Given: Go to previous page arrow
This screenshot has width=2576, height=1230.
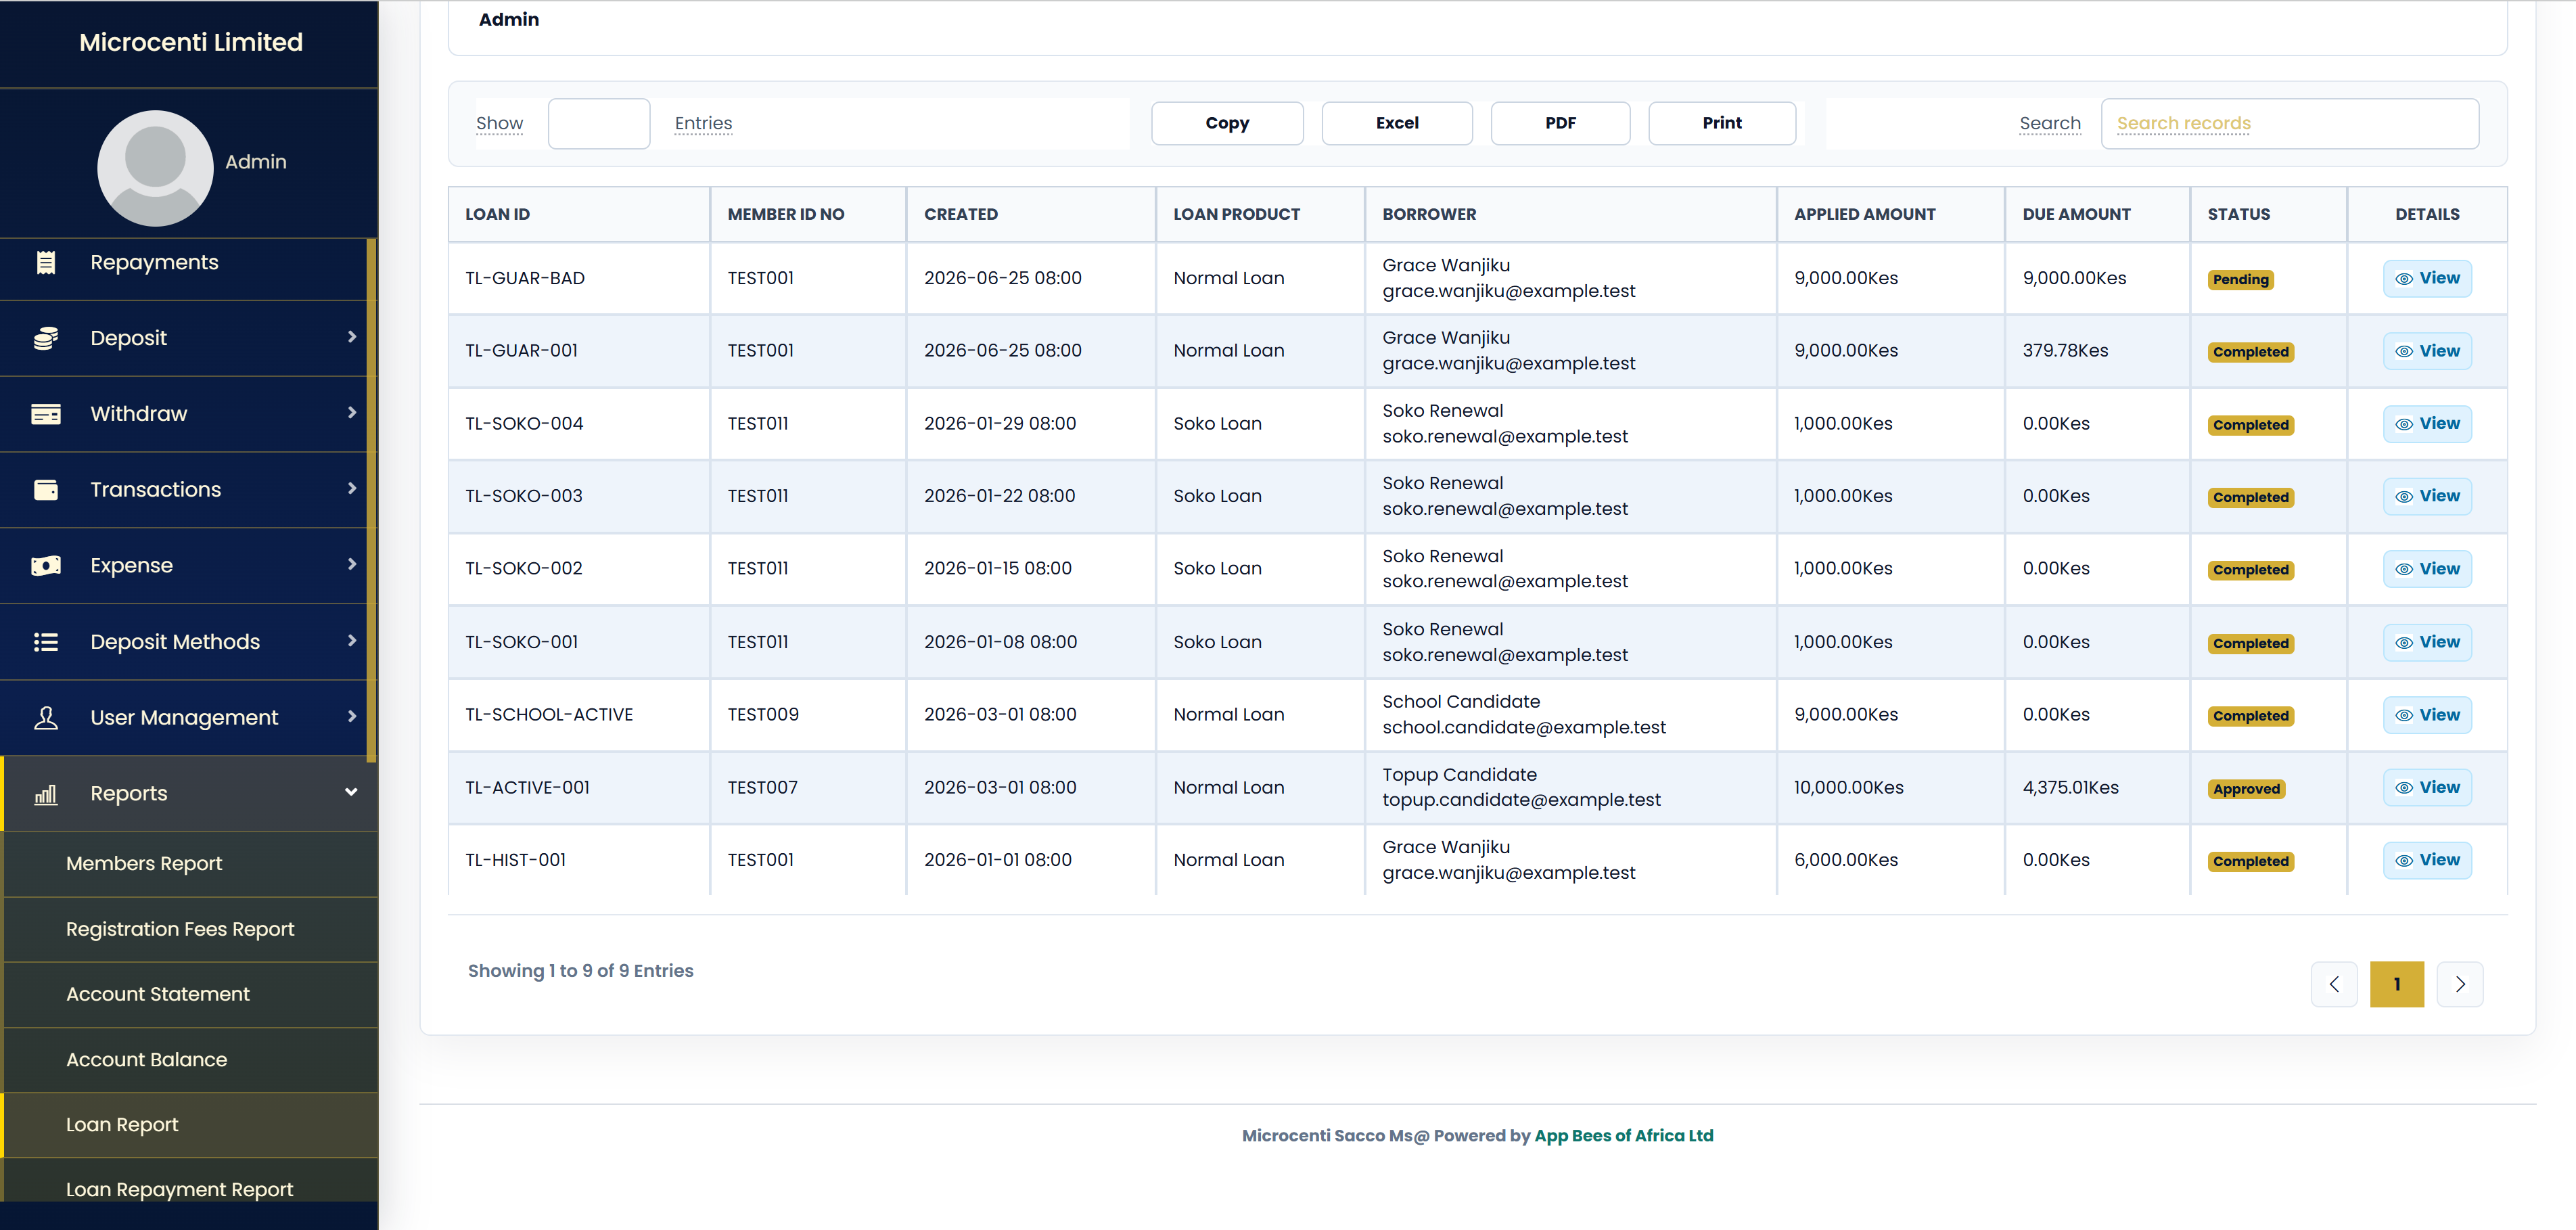Looking at the screenshot, I should pos(2334,984).
